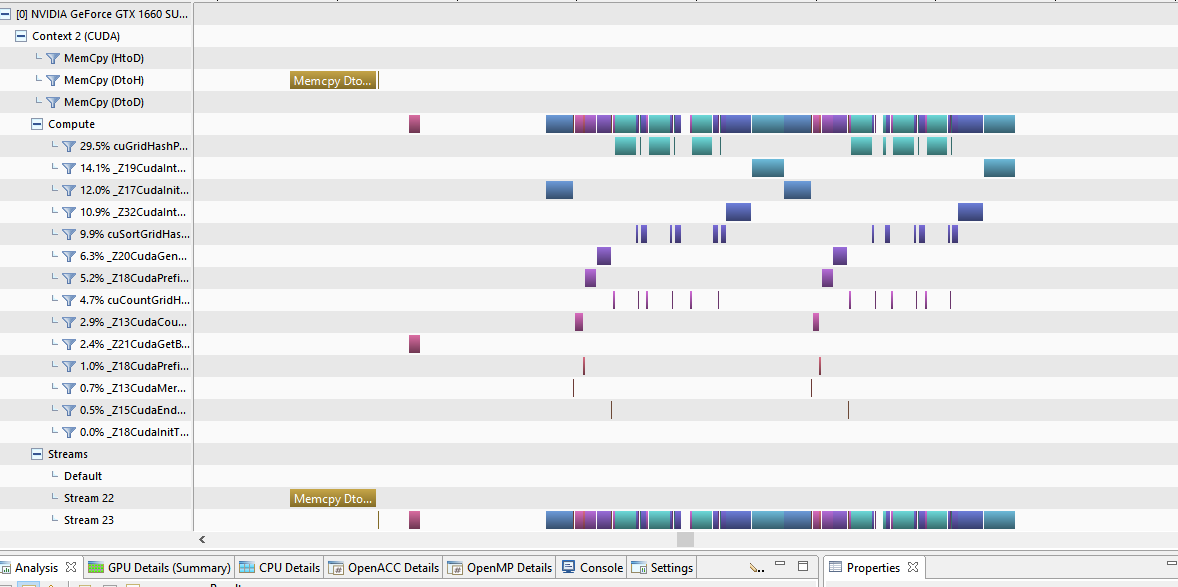The image size is (1178, 587).
Task: Select the Memcpy DtoH block in Stream 22
Action: pyautogui.click(x=333, y=498)
